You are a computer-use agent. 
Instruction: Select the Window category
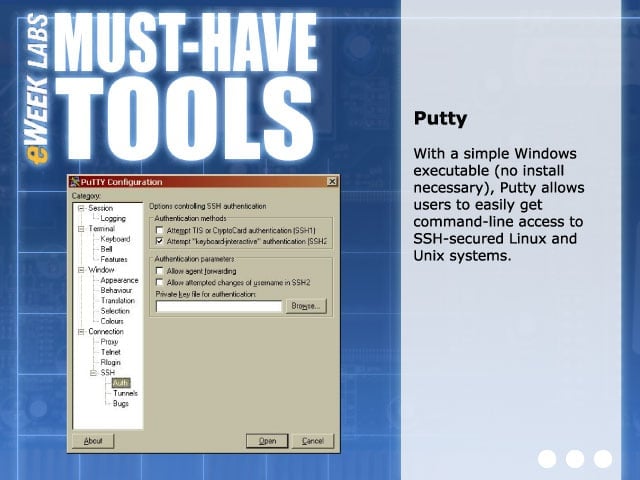tap(101, 270)
